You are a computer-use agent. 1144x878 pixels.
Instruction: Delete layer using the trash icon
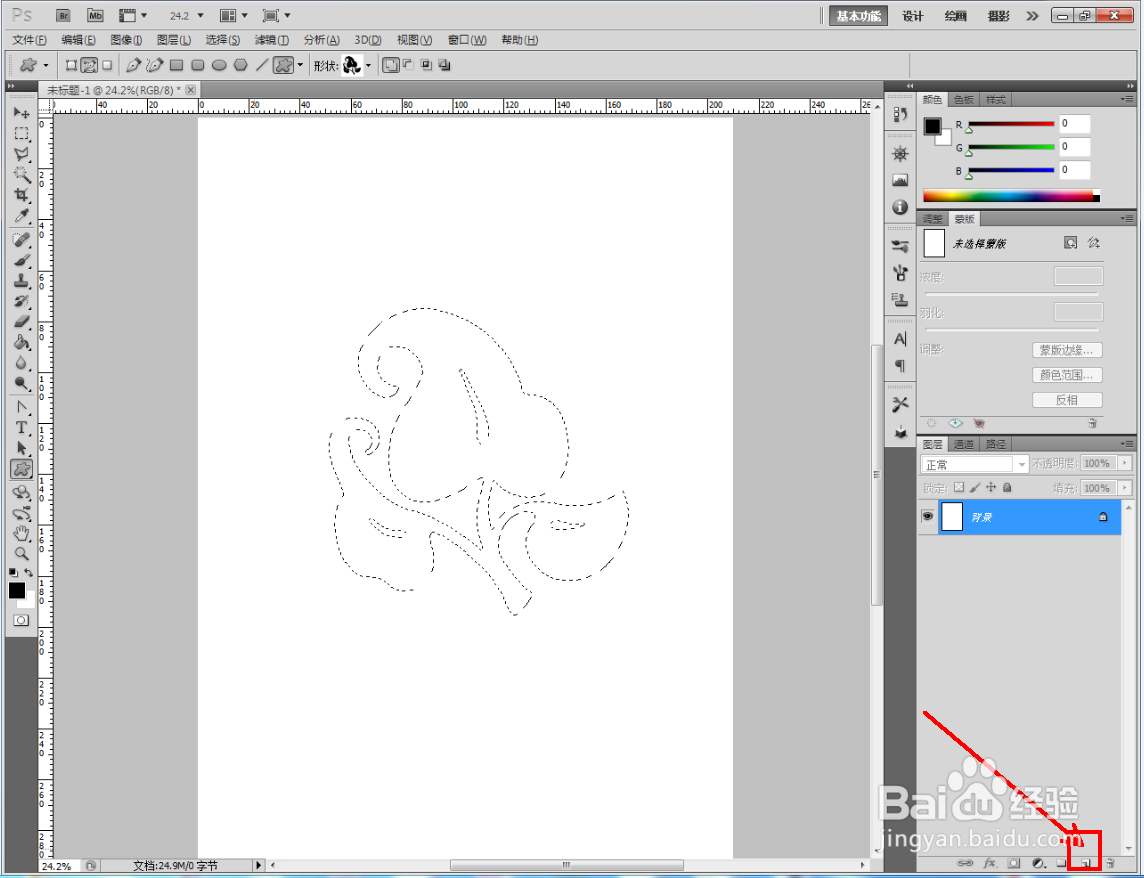1109,863
